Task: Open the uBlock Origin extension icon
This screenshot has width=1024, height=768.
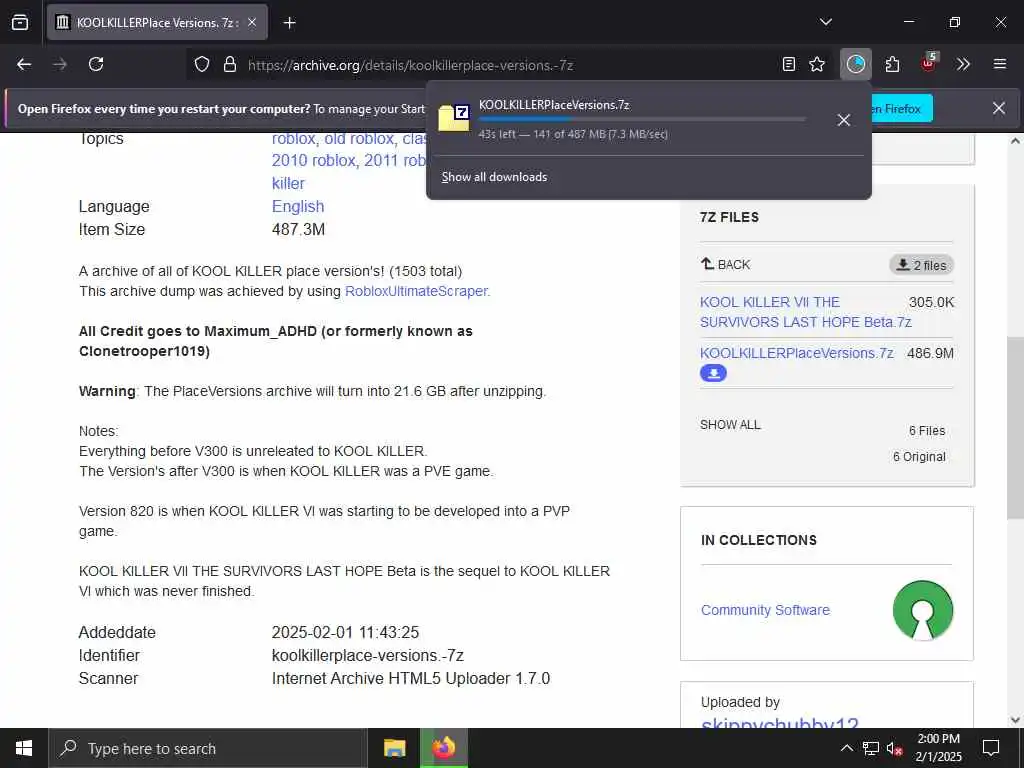Action: coord(928,63)
